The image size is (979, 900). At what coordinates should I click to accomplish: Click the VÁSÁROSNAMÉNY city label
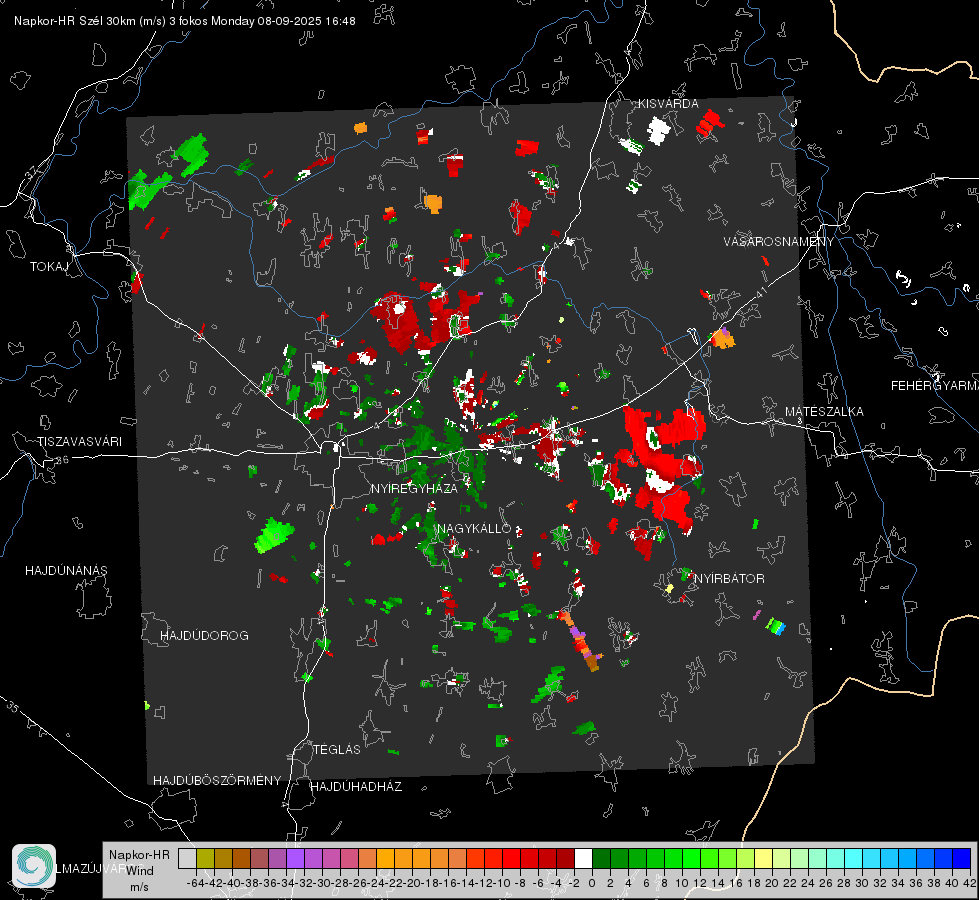[x=779, y=242]
